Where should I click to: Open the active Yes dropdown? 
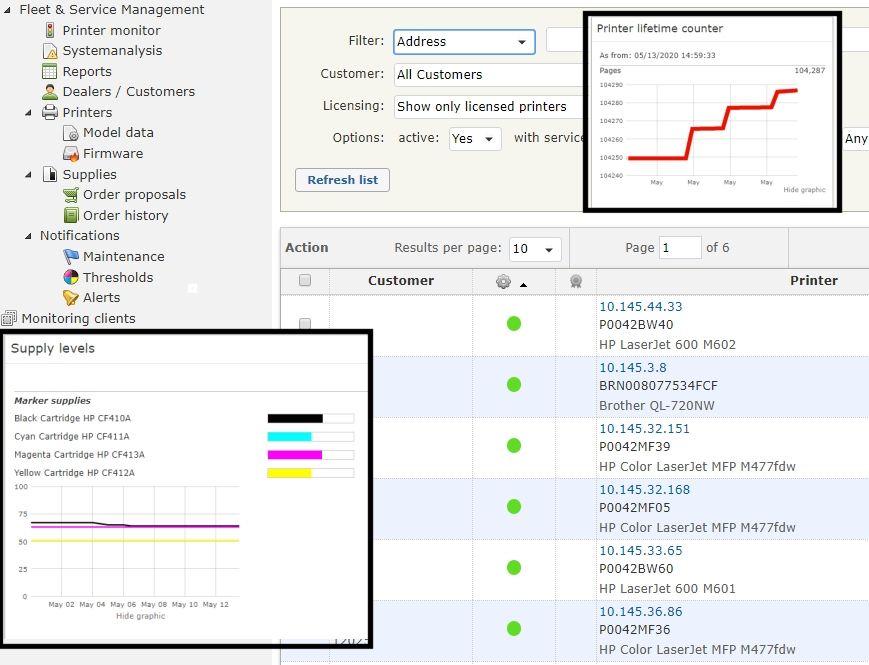coord(474,139)
